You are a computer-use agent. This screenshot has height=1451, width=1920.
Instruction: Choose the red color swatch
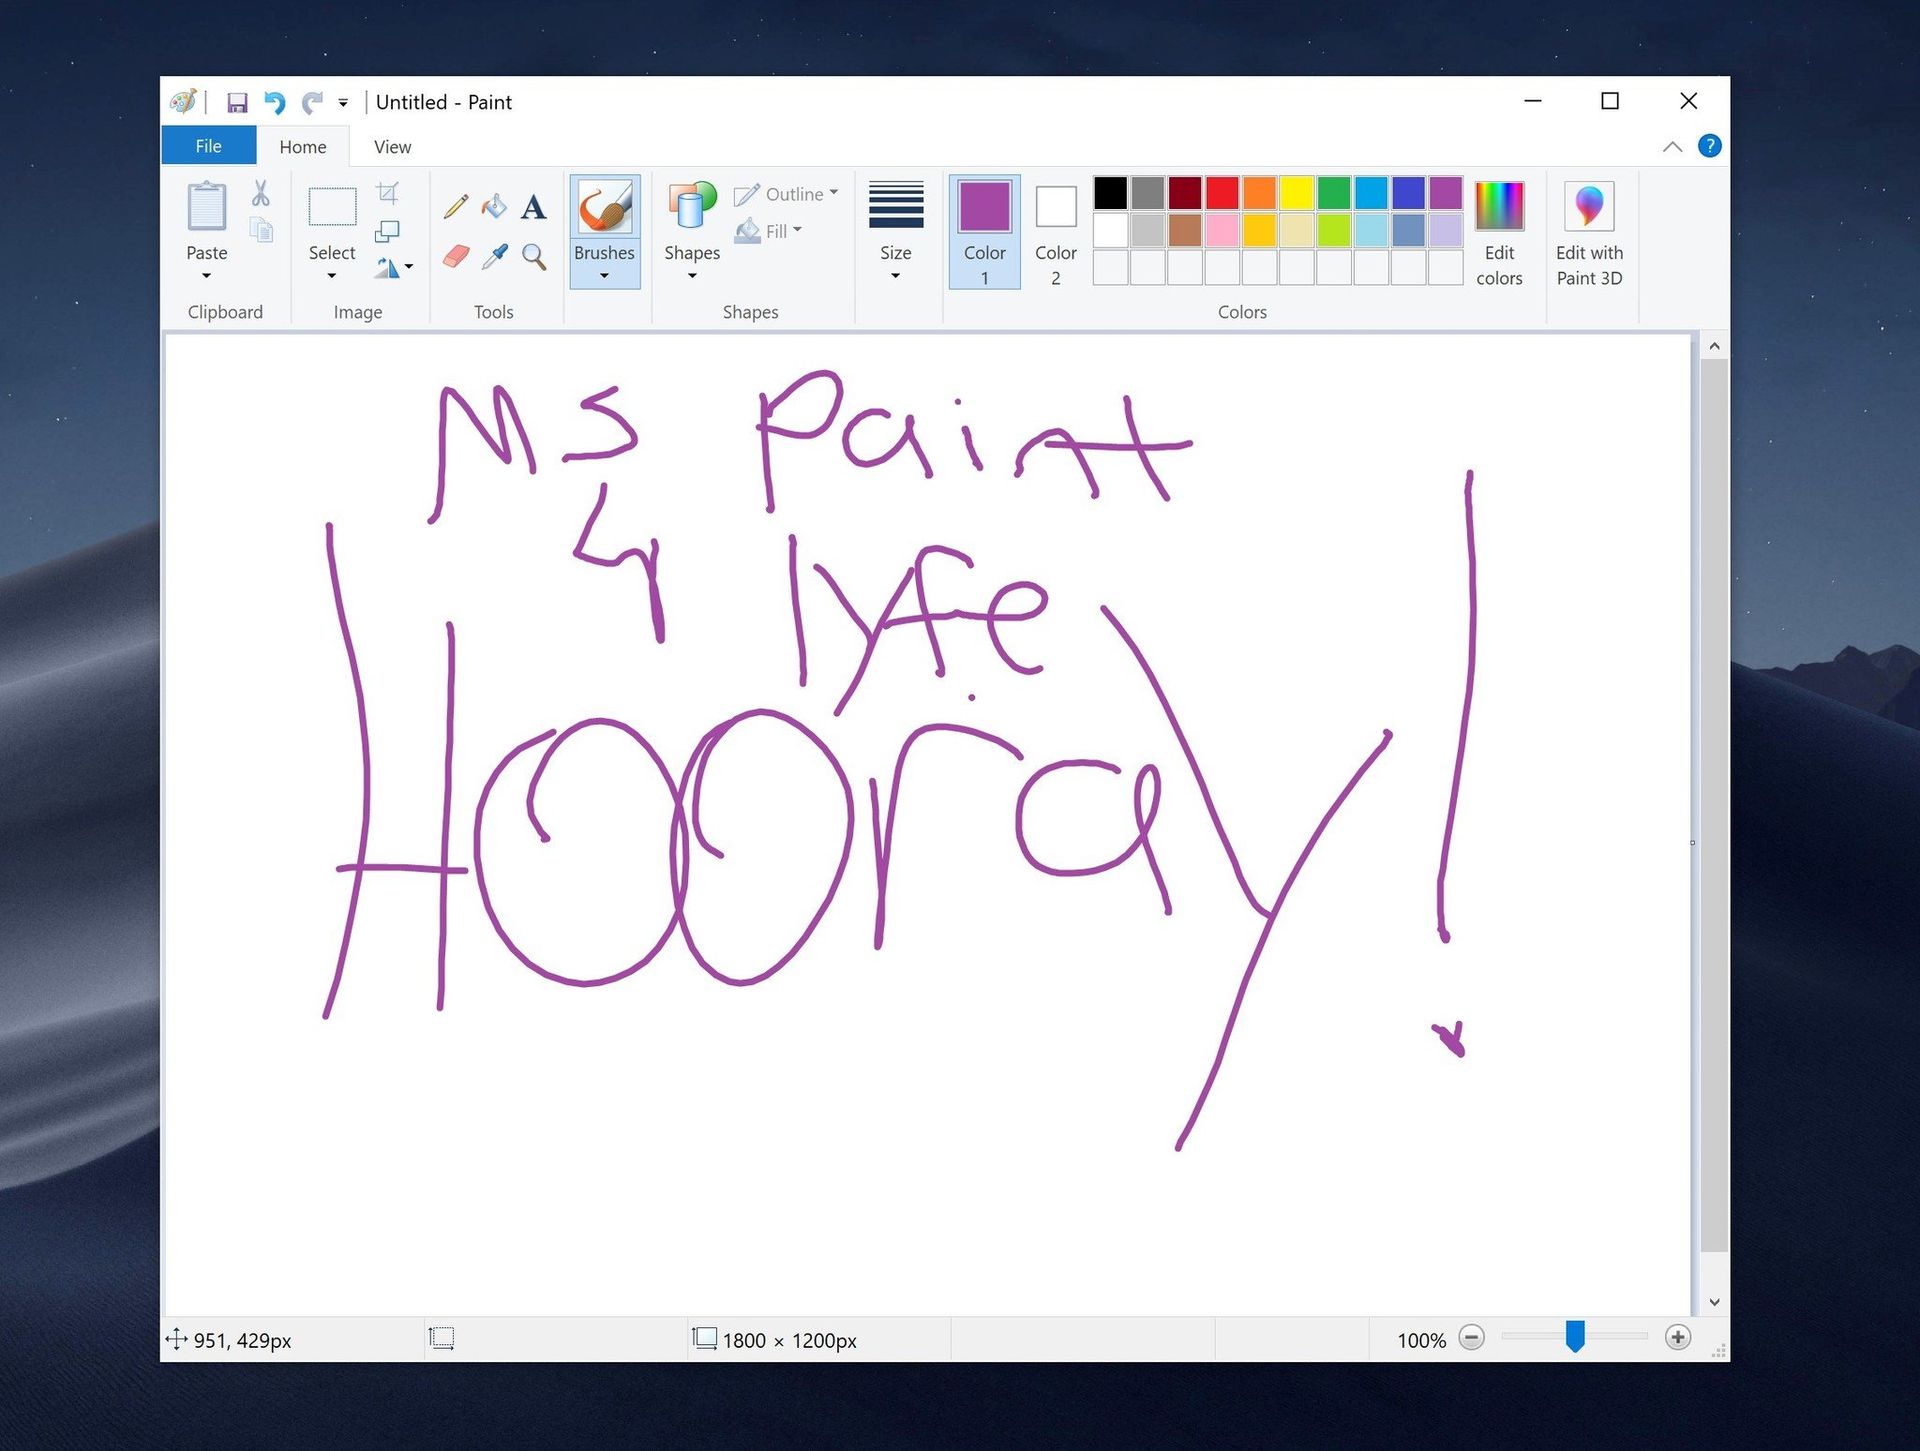click(1221, 193)
